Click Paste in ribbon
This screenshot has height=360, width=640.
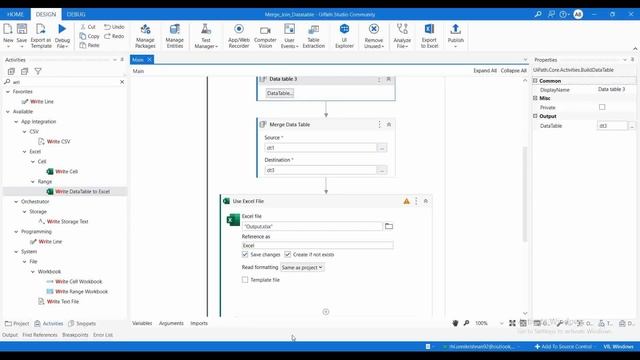(x=89, y=45)
